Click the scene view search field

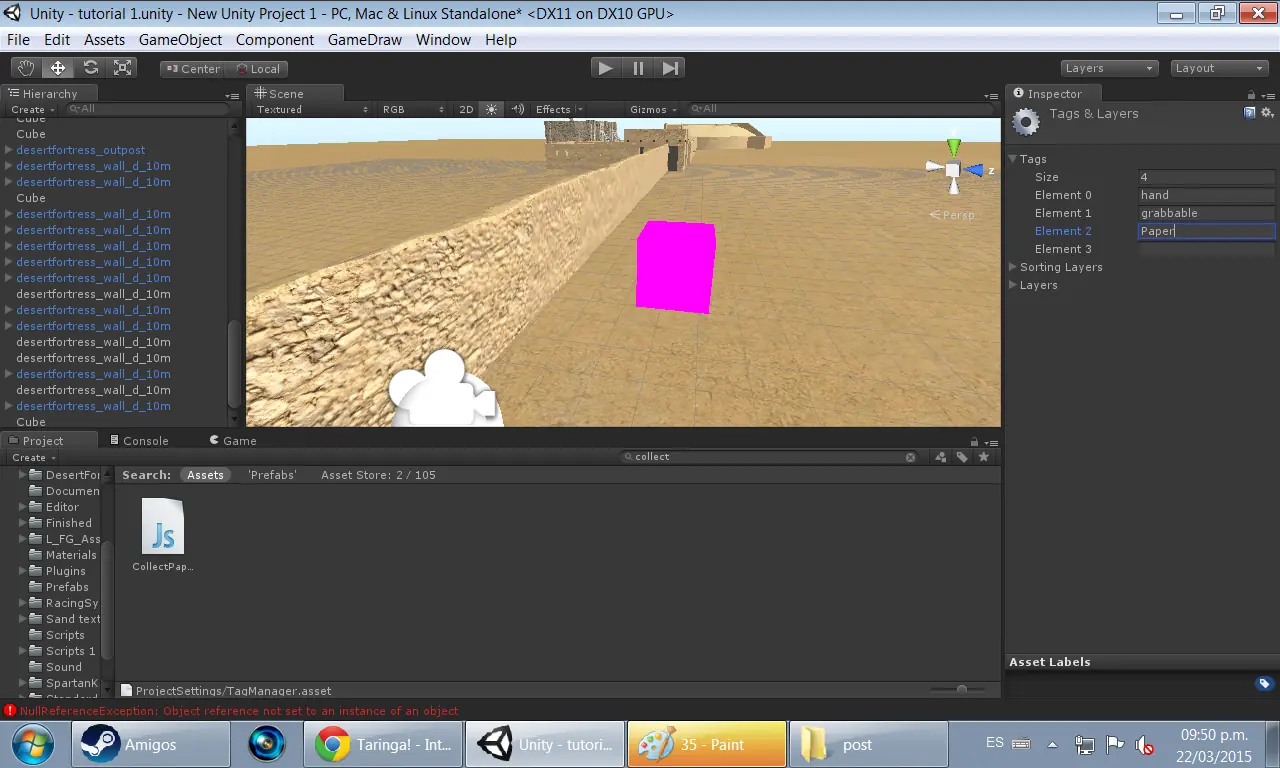(842, 109)
